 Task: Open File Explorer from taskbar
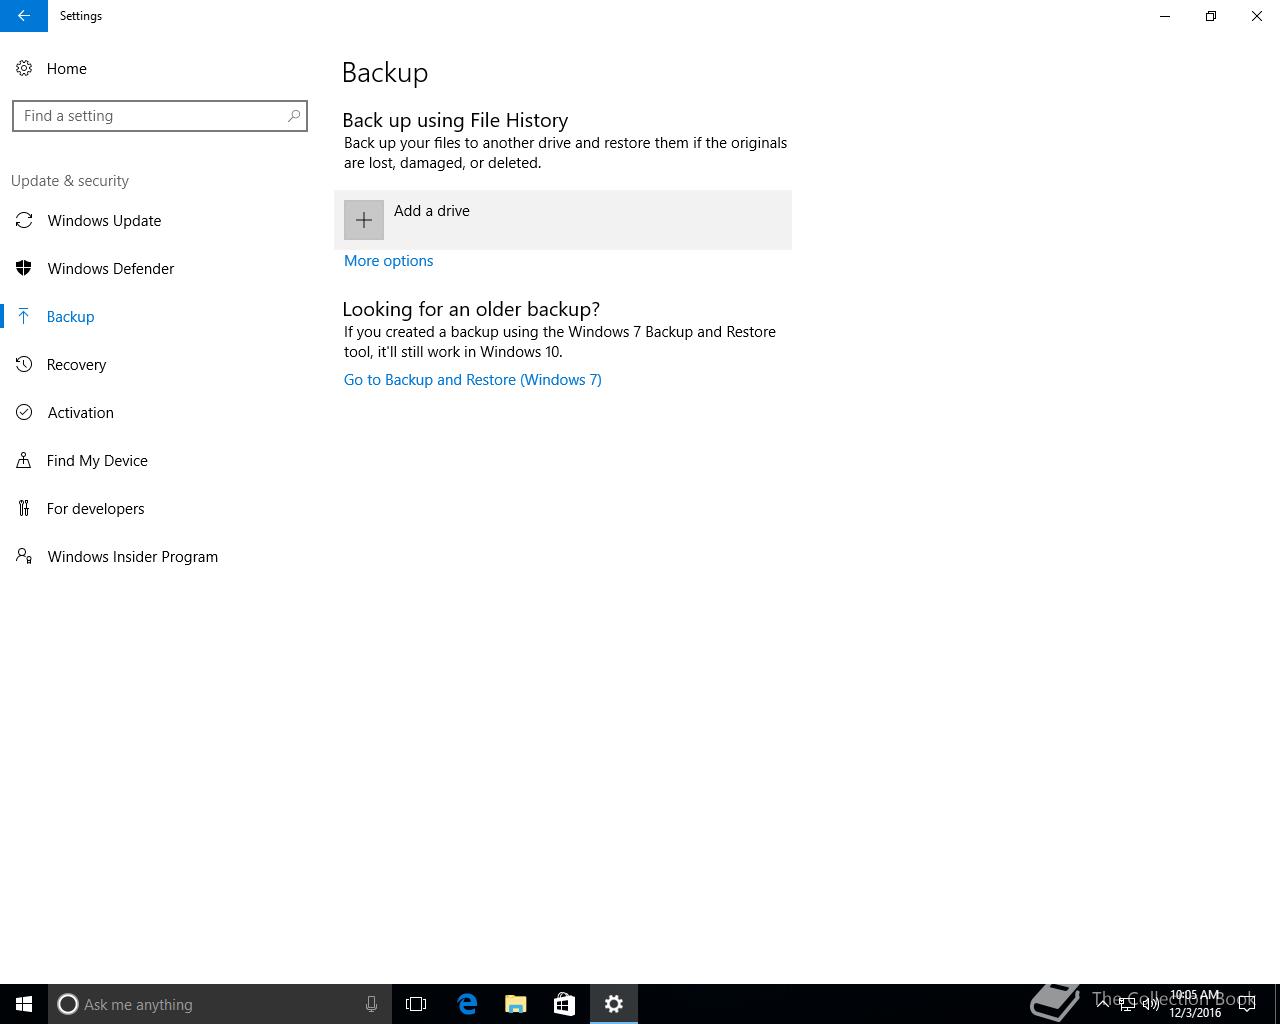click(x=516, y=1004)
